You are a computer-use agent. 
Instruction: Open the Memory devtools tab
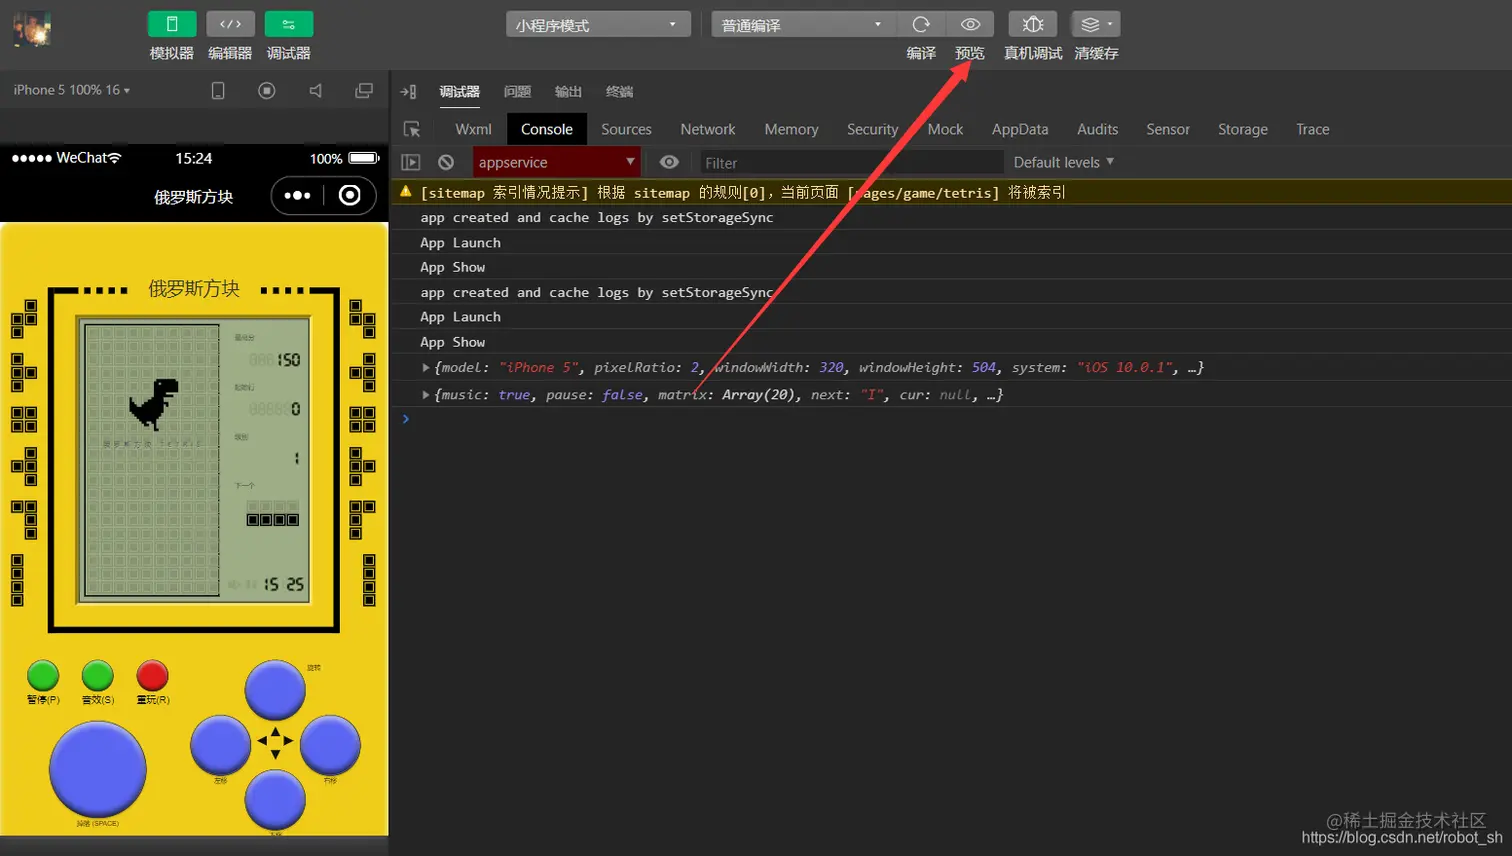tap(791, 129)
